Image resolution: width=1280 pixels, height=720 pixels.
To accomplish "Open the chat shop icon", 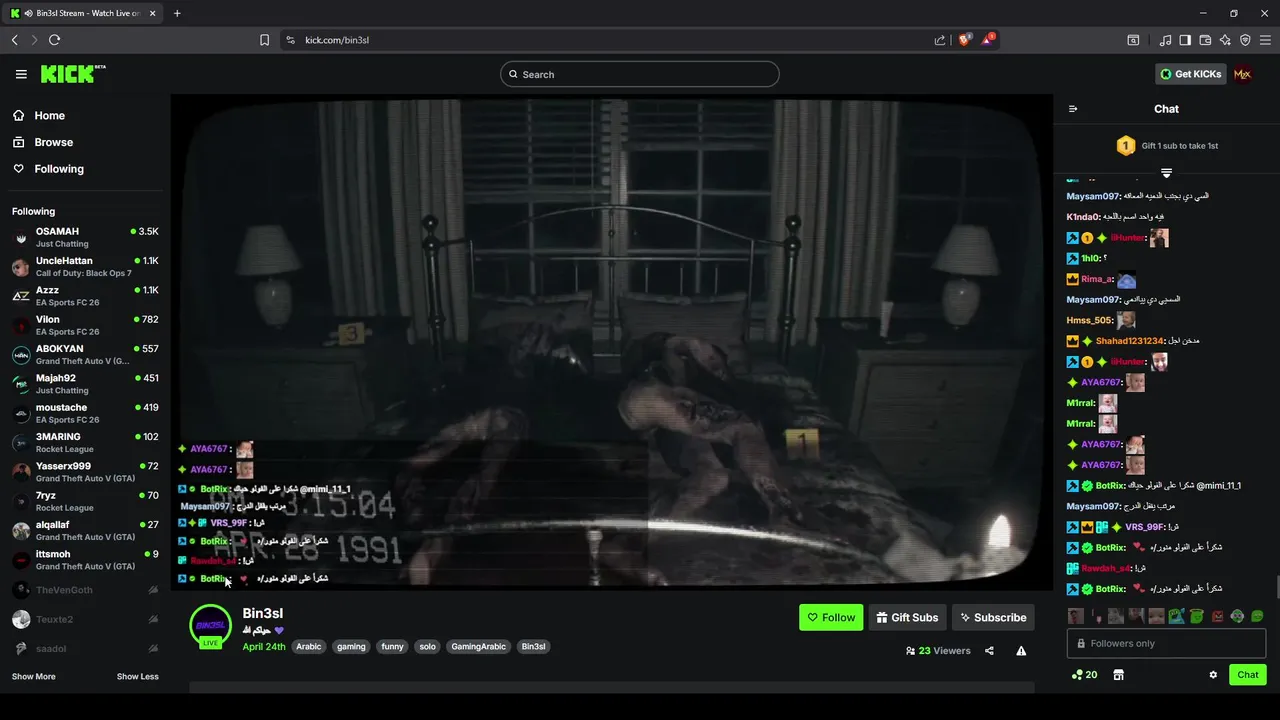I will coord(1118,675).
